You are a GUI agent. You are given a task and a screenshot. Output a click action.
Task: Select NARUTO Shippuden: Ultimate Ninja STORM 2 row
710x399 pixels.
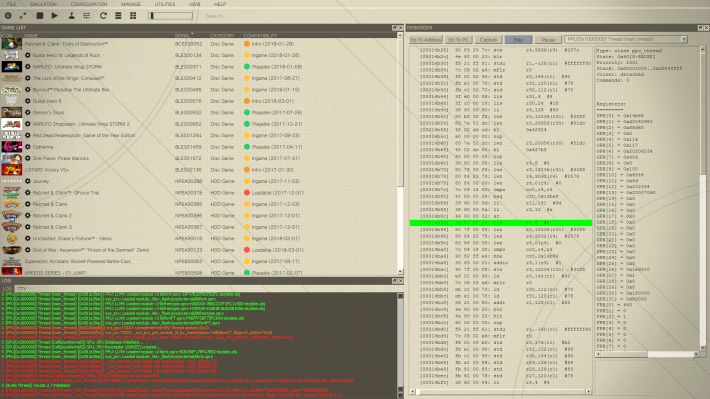[198, 124]
